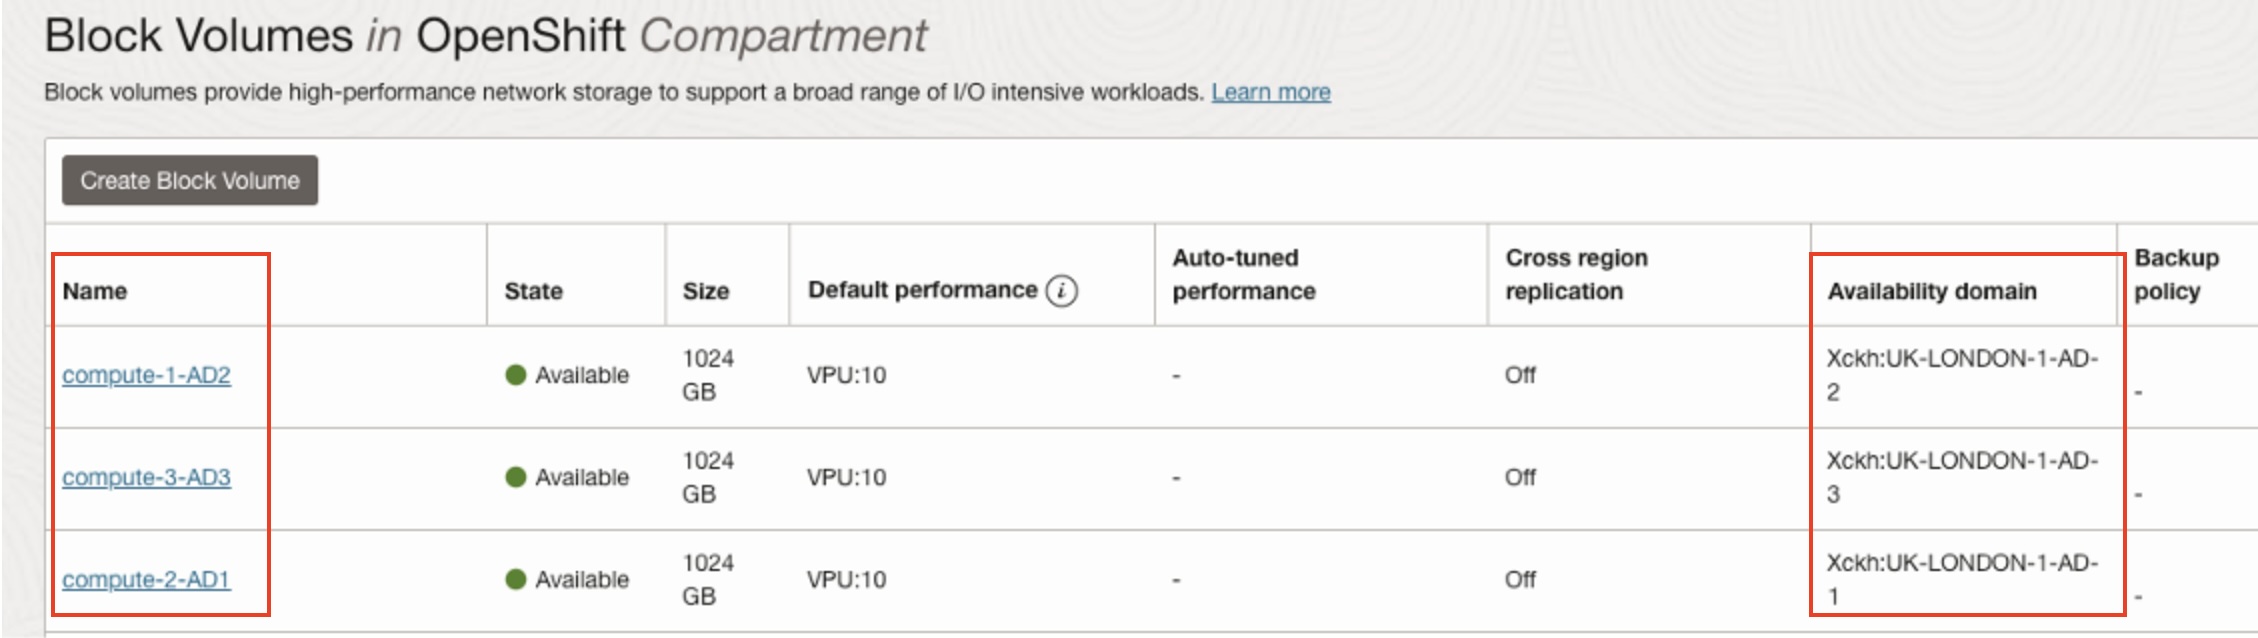Click the Xckh:UK-LONDON-1-AD-3 availability domain cell
Image resolution: width=2258 pixels, height=638 pixels.
tap(1962, 477)
